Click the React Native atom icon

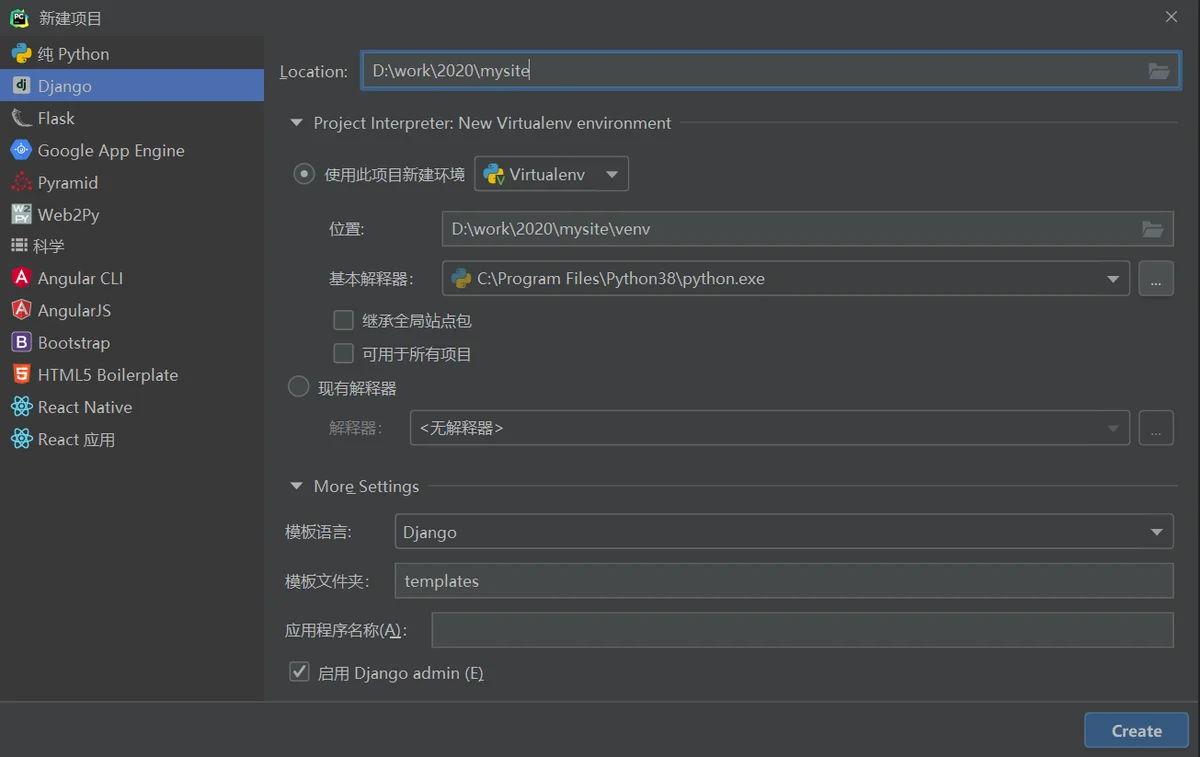[21, 407]
